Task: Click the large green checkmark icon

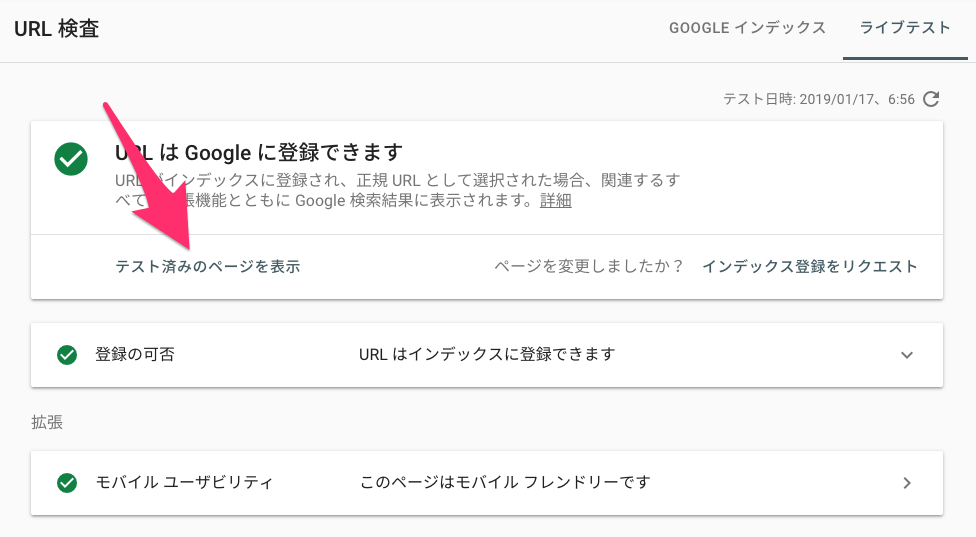Action: tap(71, 159)
